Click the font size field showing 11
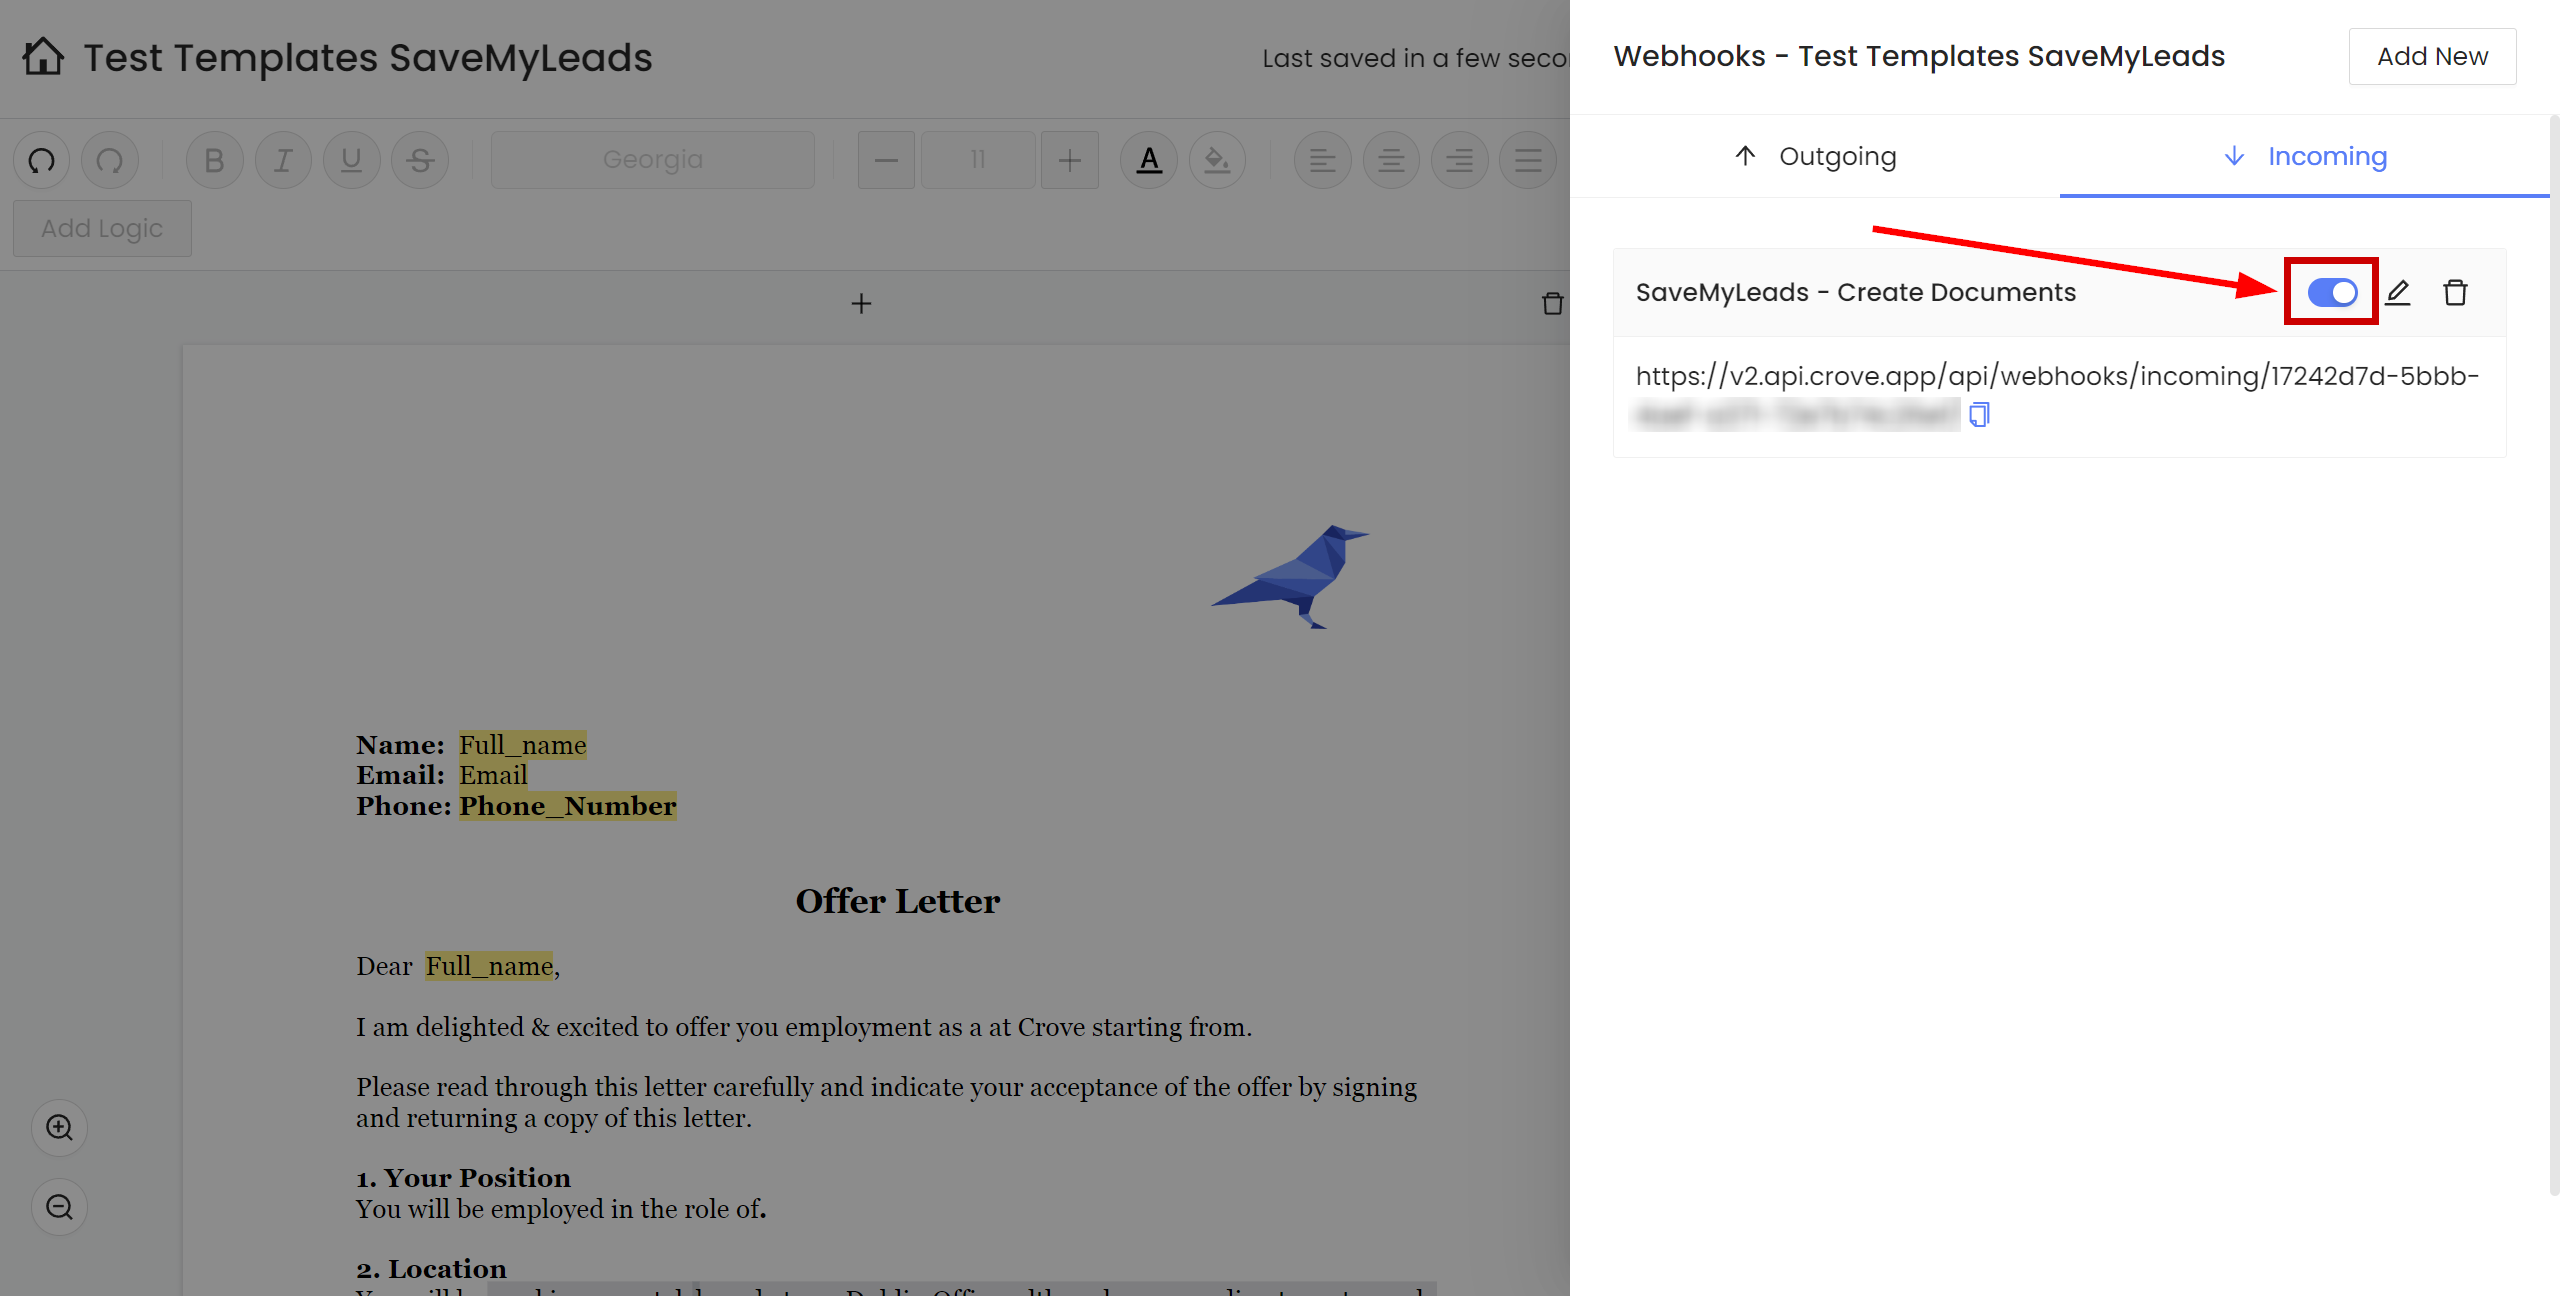 point(978,160)
